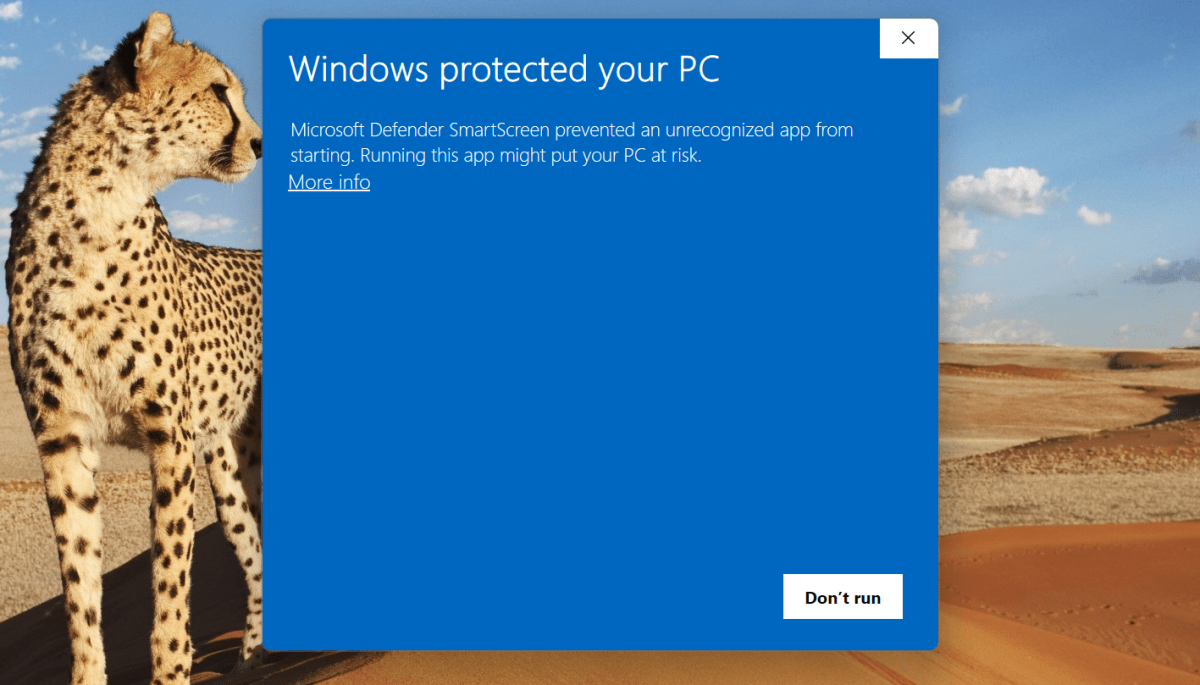The image size is (1200, 685).
Task: Click the blue SmartScreen dialog body
Action: [x=600, y=380]
